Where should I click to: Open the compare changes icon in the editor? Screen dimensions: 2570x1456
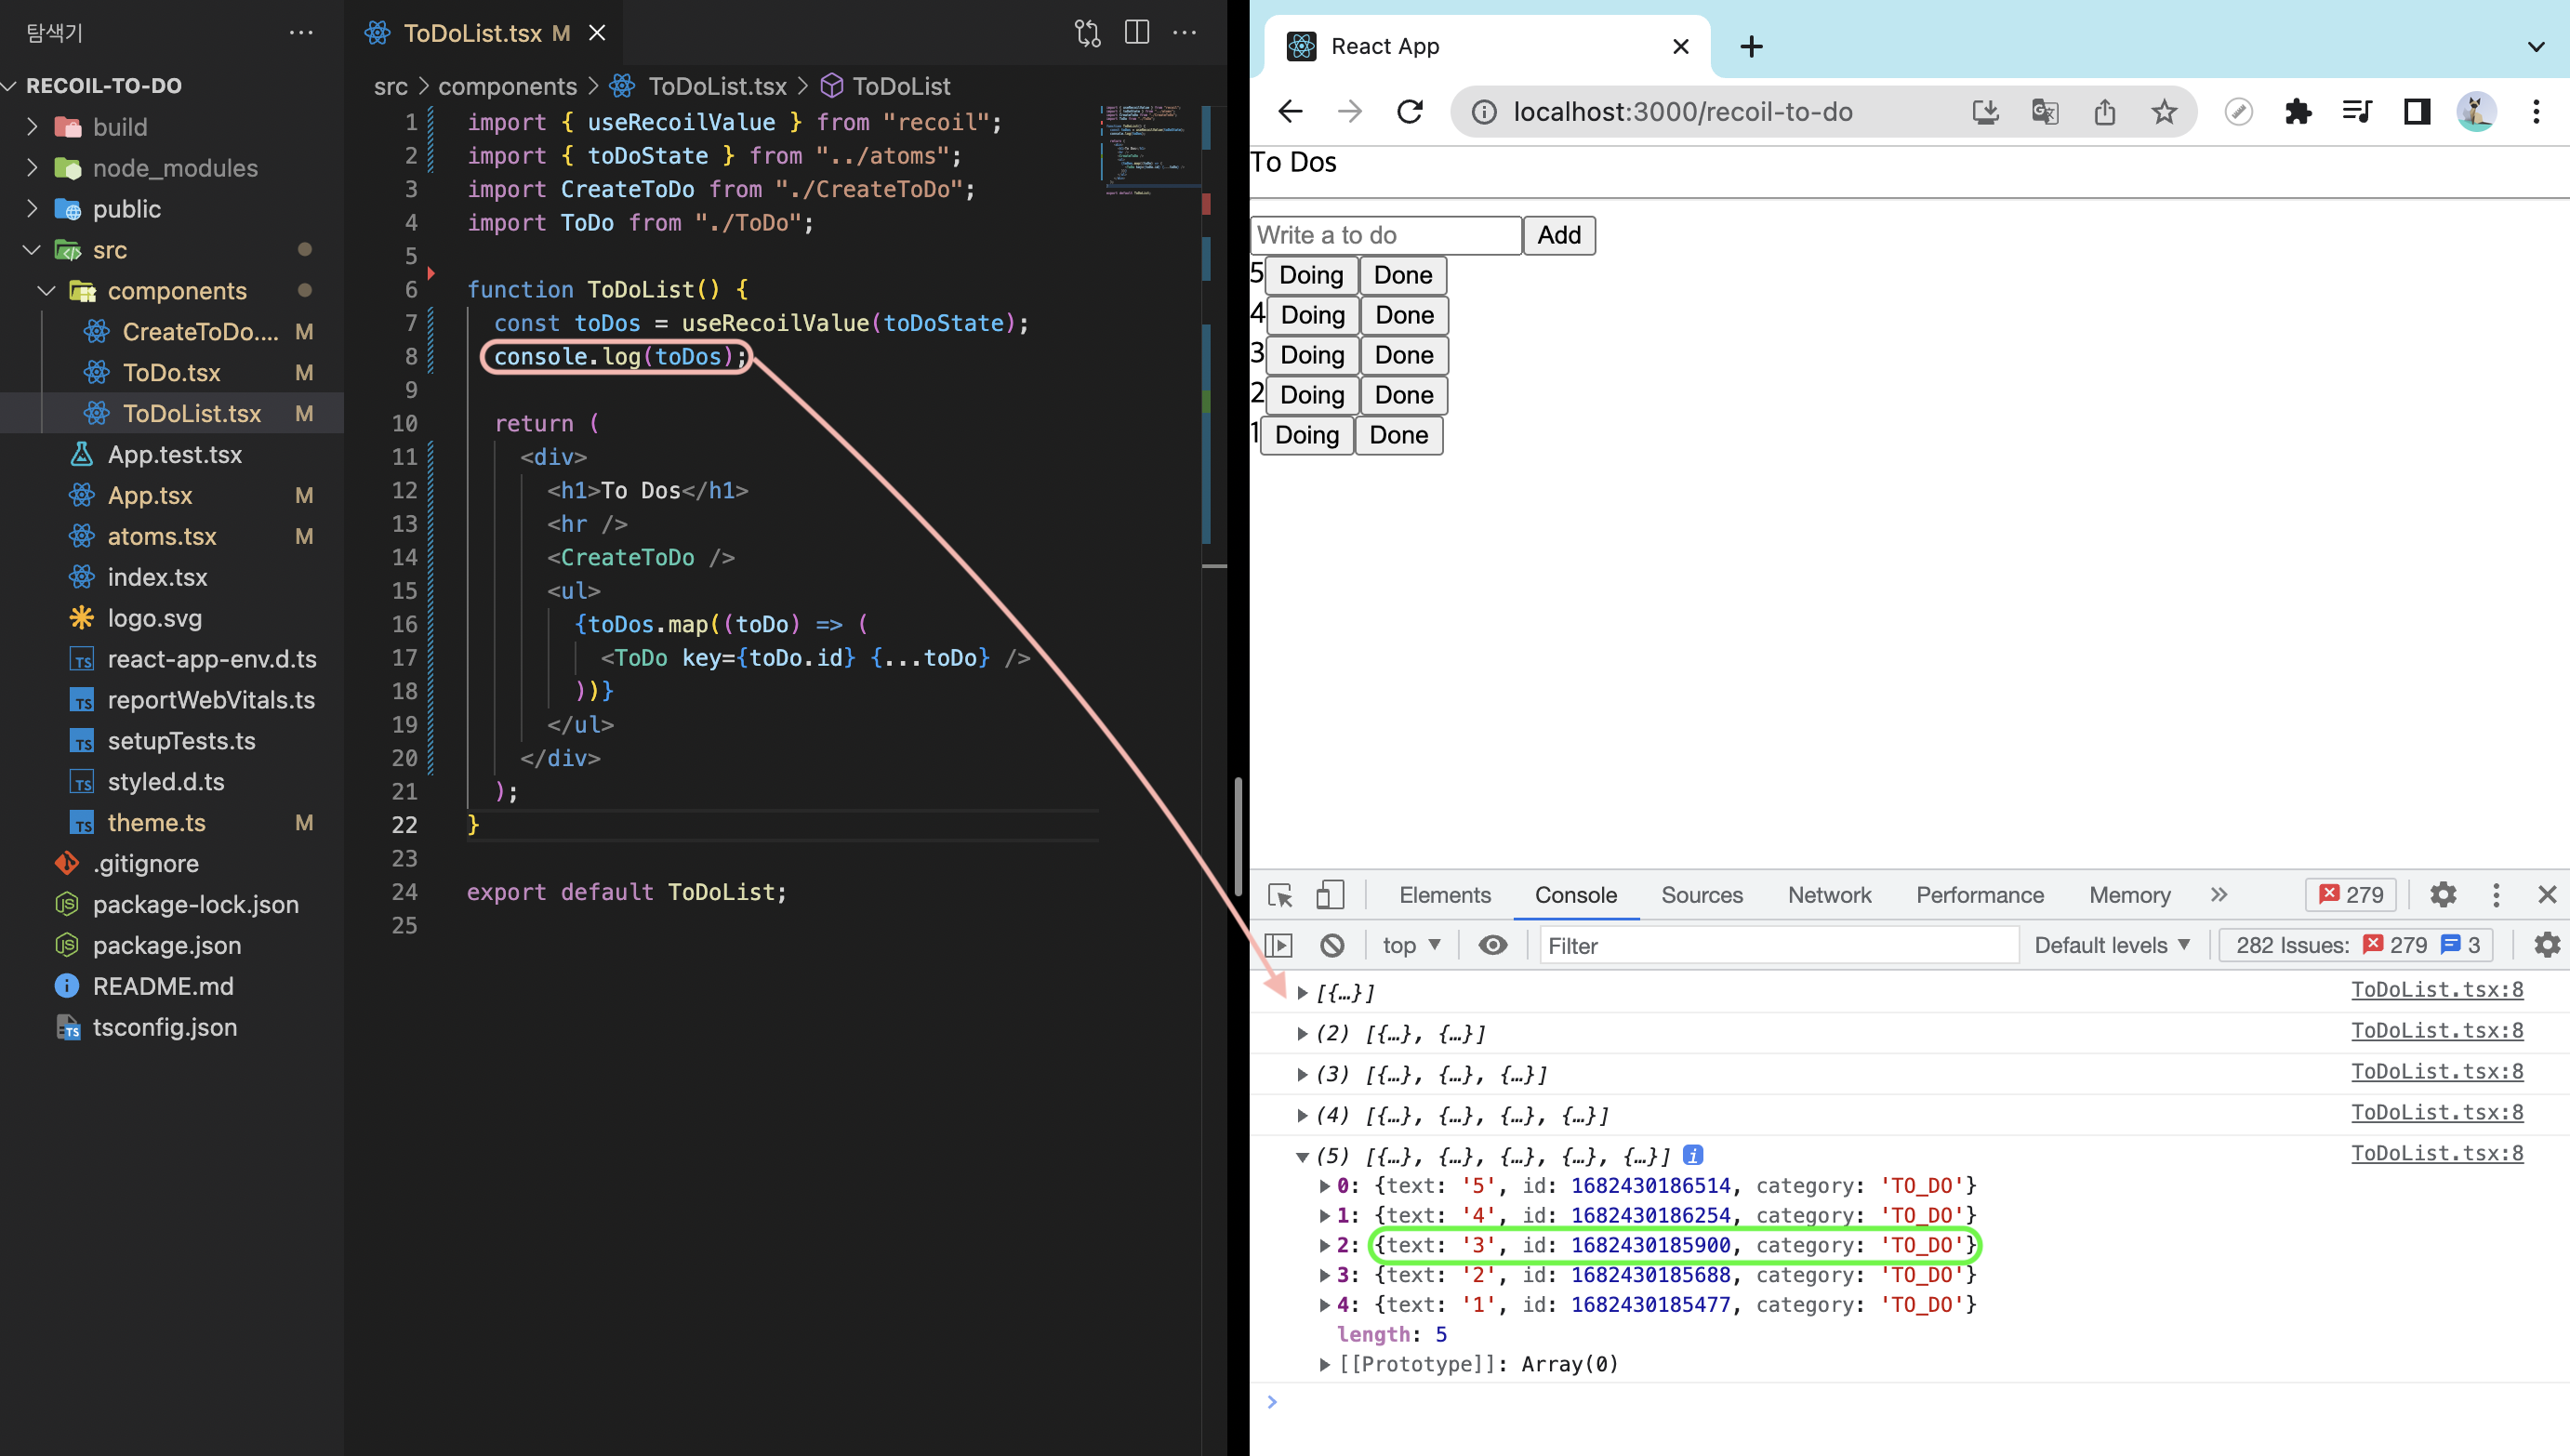(1087, 33)
